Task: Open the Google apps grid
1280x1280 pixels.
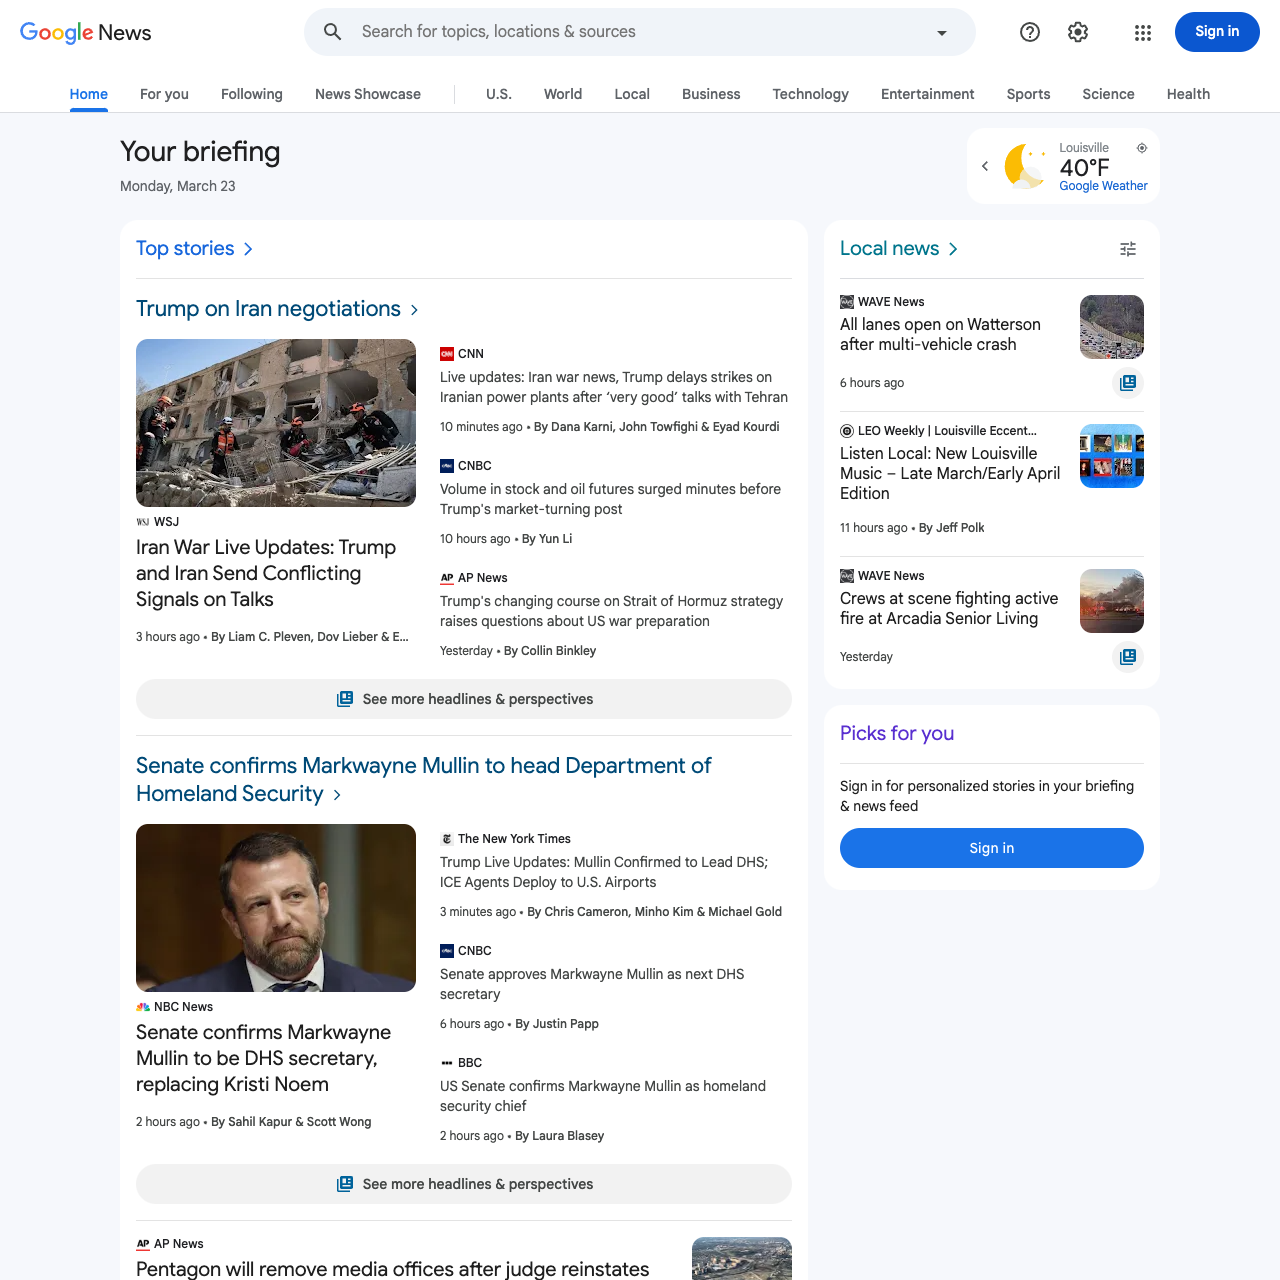Action: 1142,31
